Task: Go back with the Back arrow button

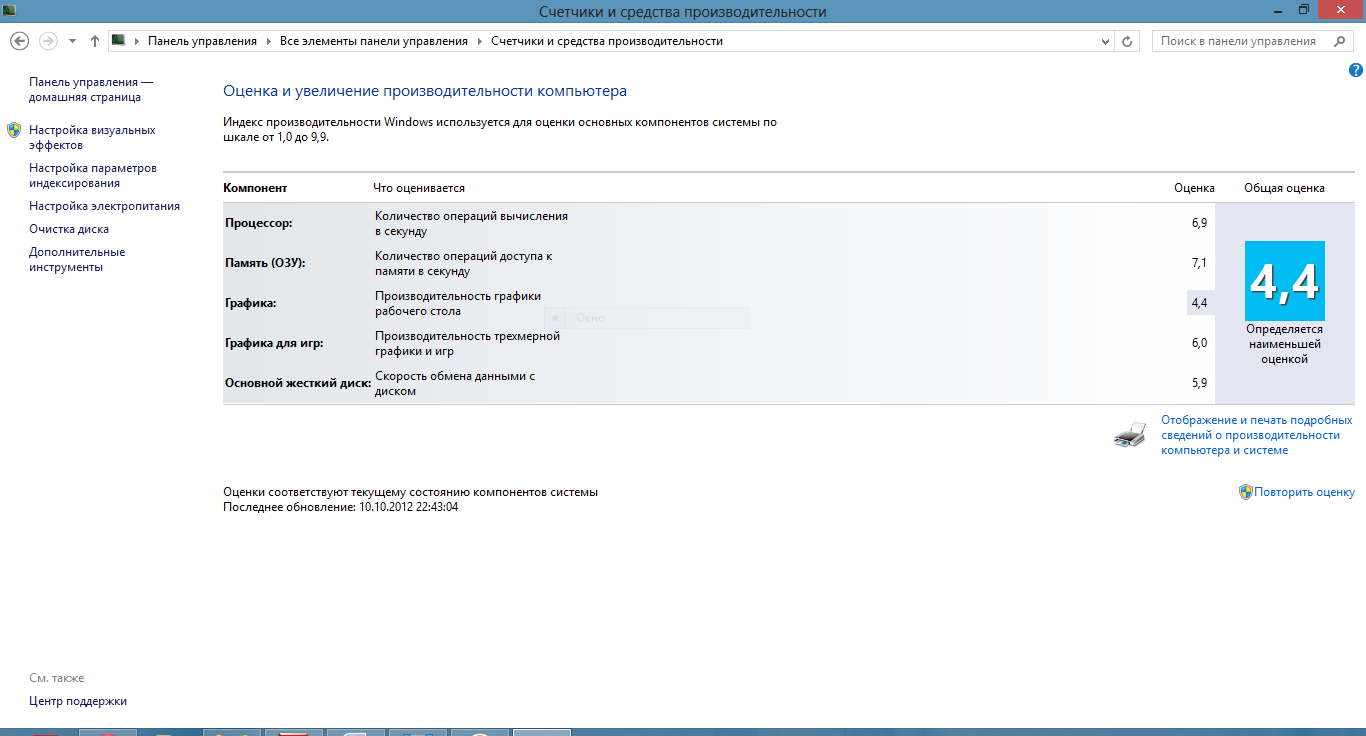Action: coord(19,41)
